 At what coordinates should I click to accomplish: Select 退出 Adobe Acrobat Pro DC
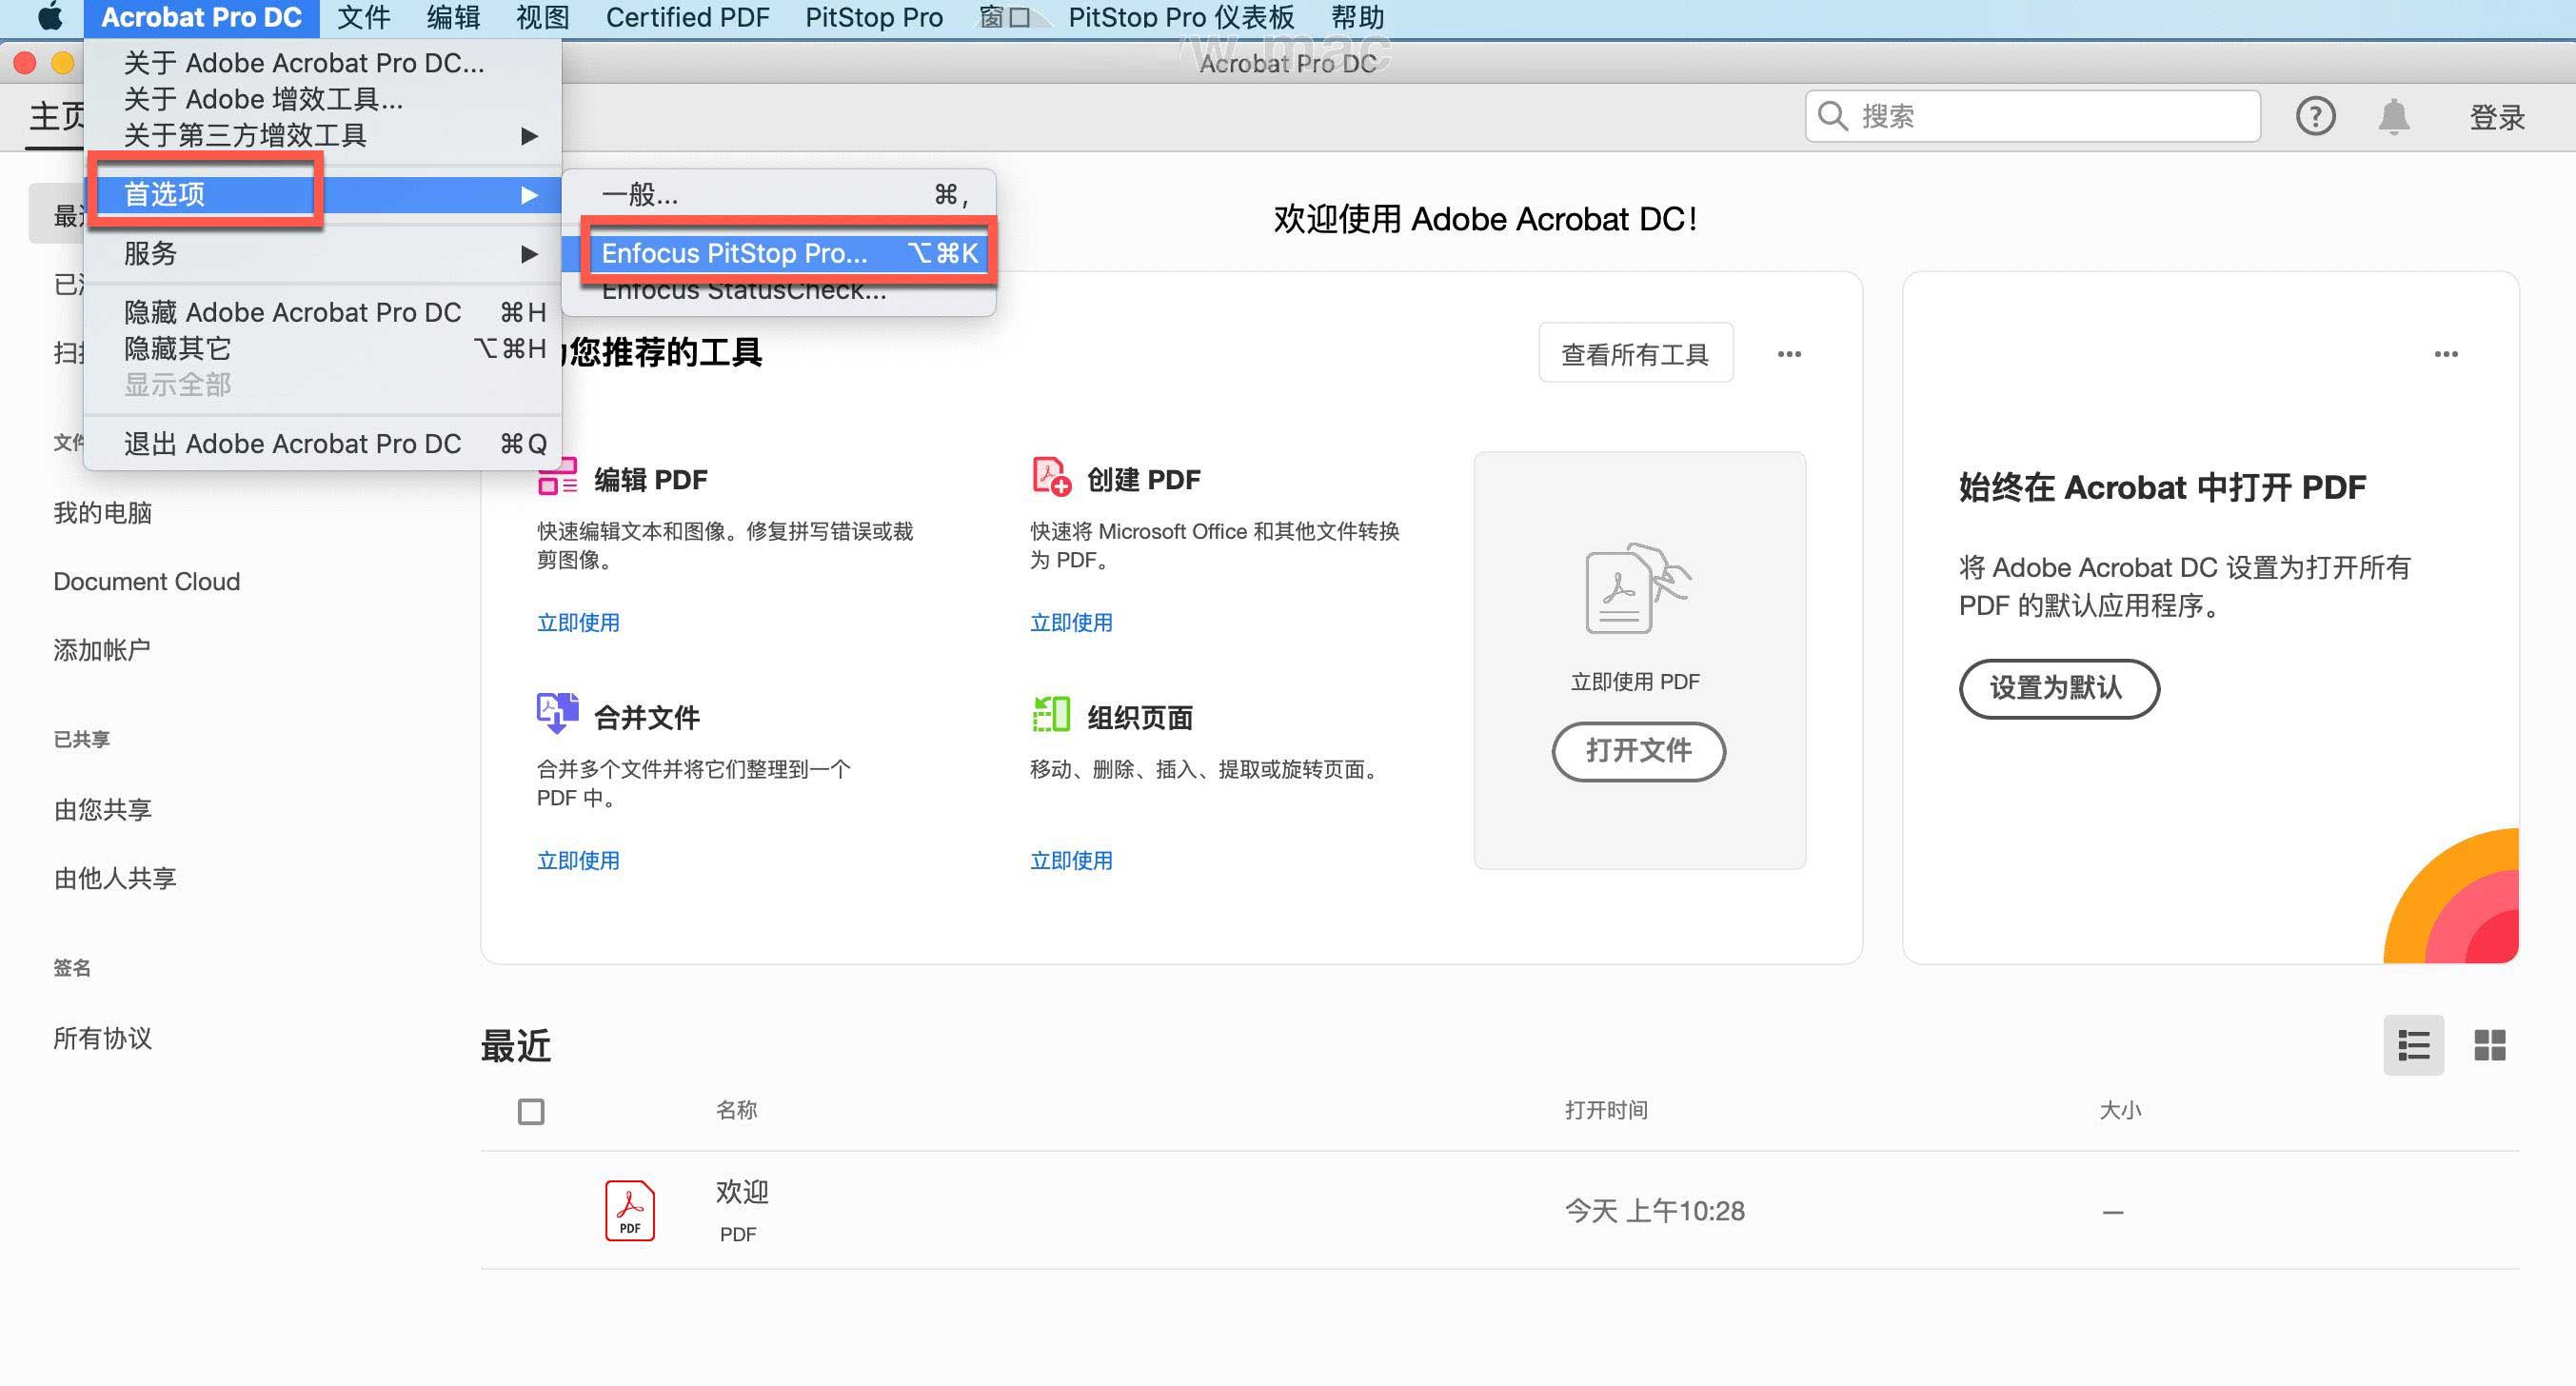point(323,443)
